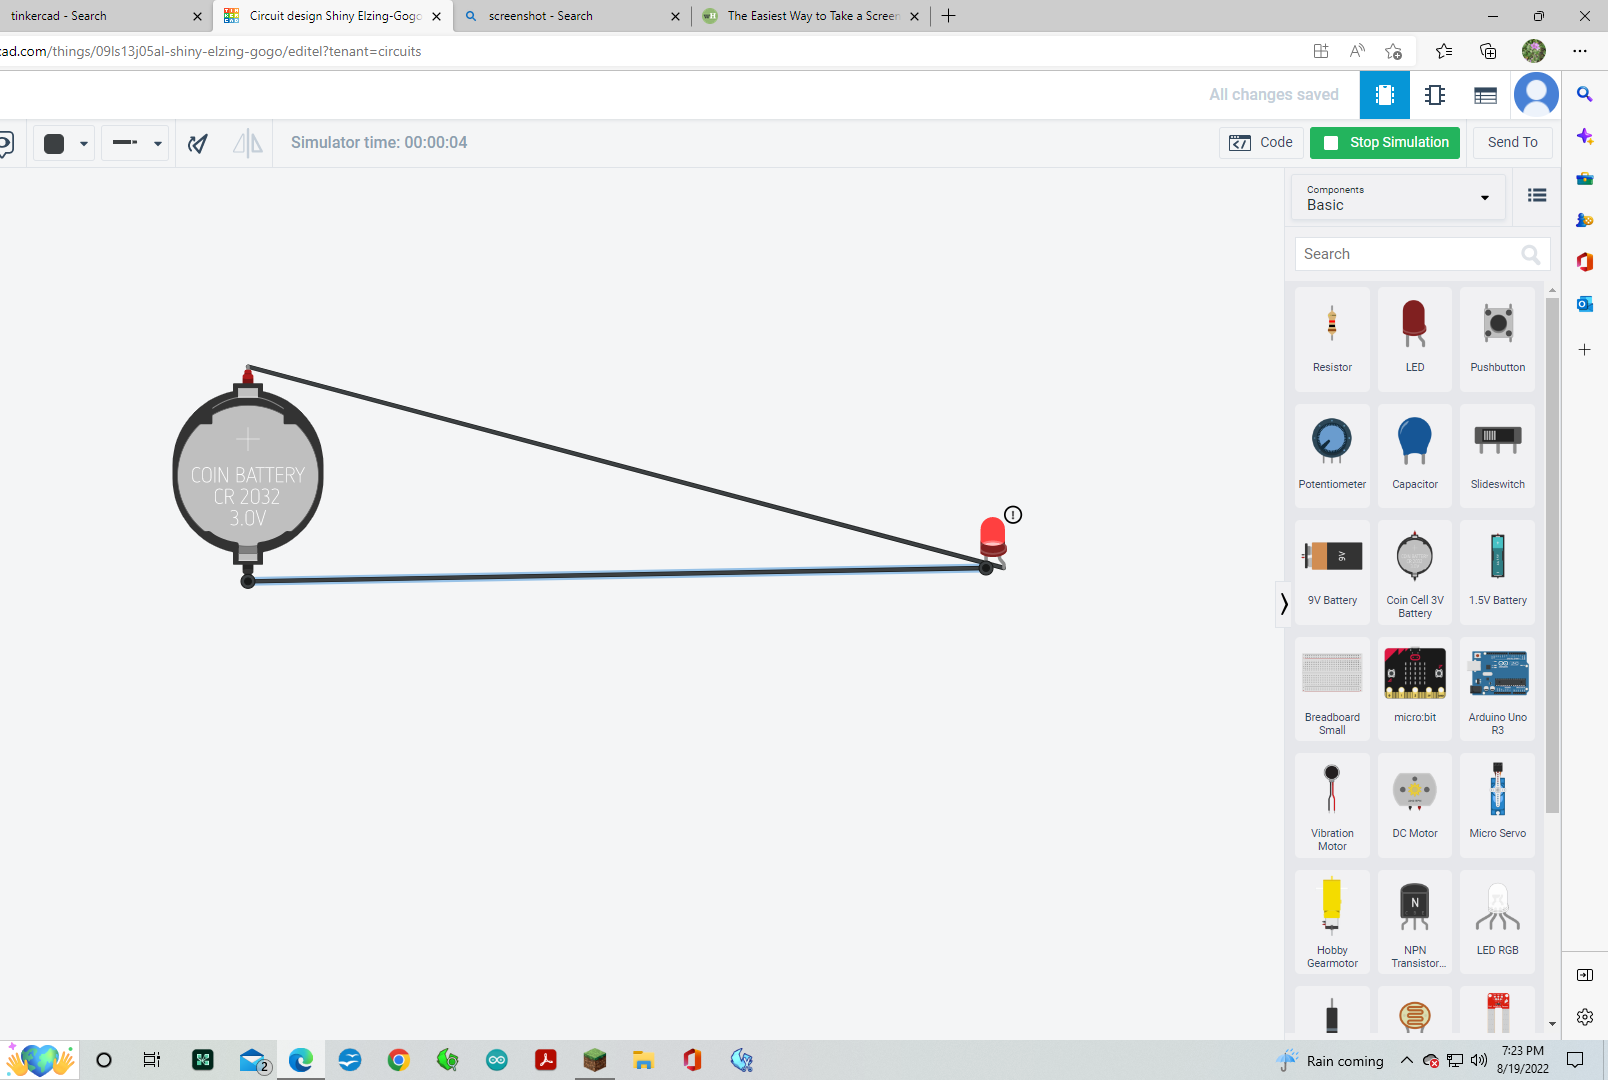This screenshot has width=1608, height=1080.
Task: Open the Notes annotation tool
Action: pos(5,142)
